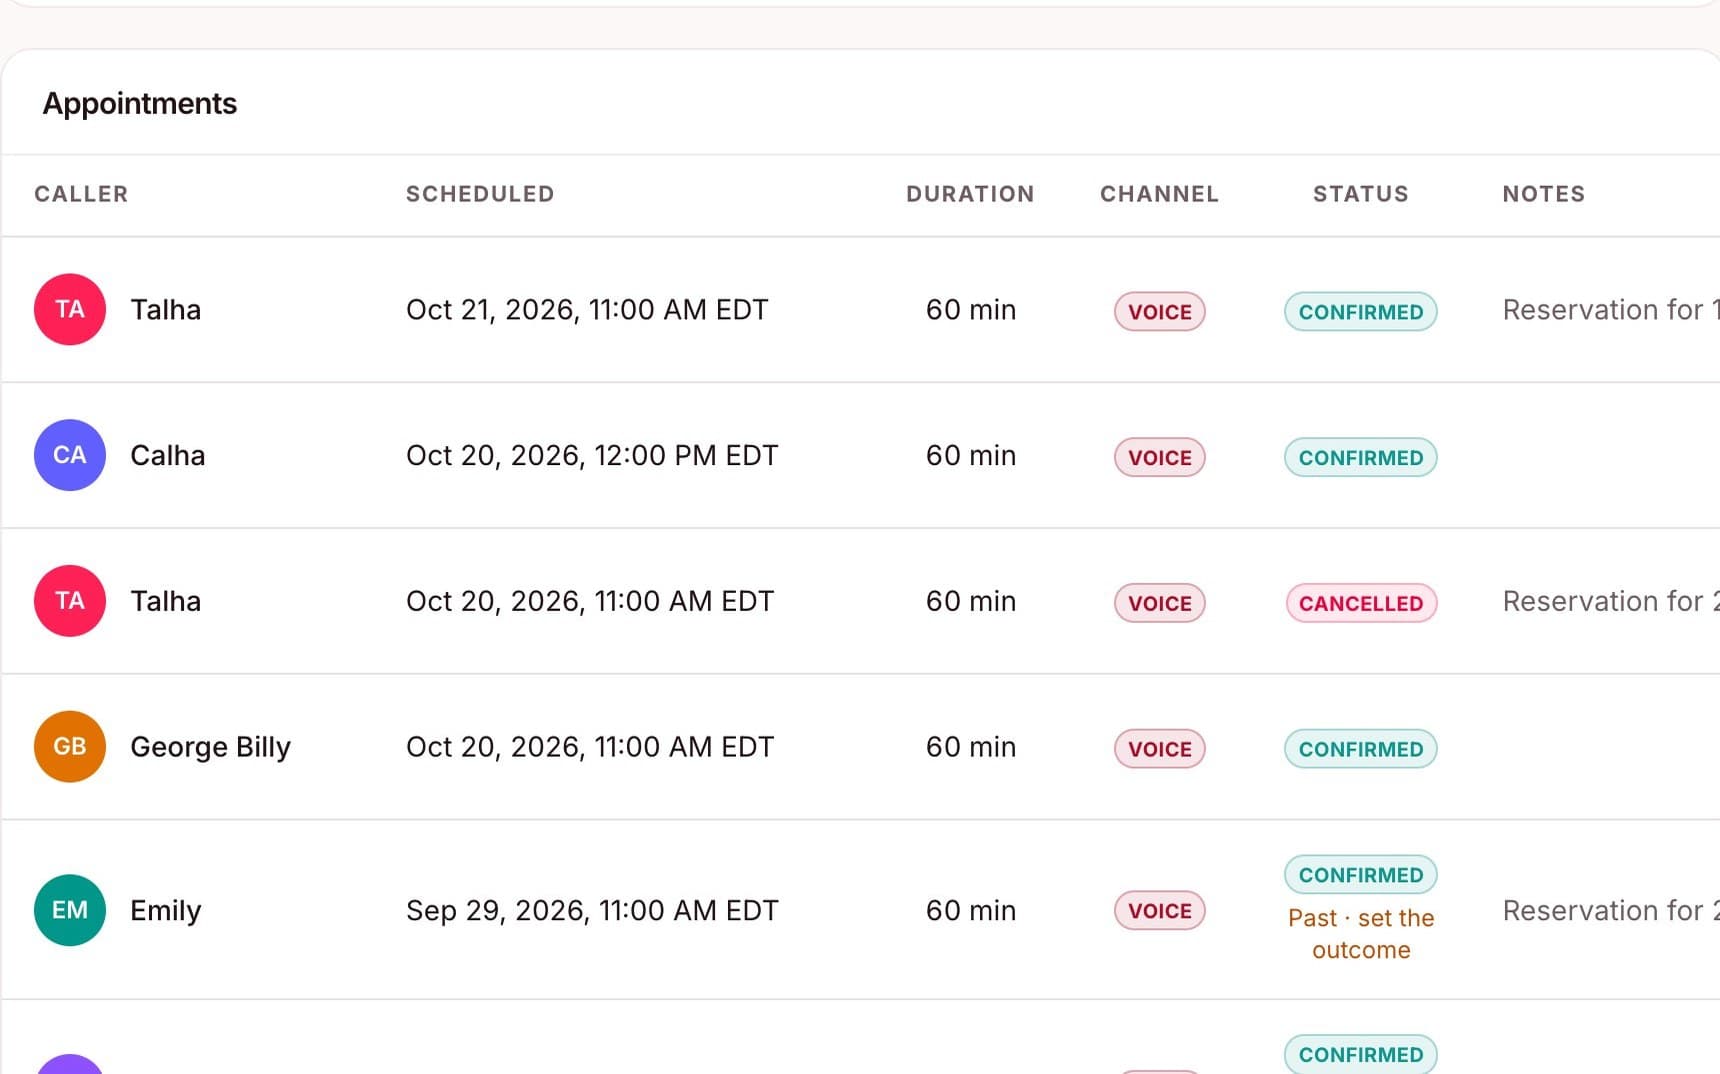Select the caller name Emily

pos(166,911)
